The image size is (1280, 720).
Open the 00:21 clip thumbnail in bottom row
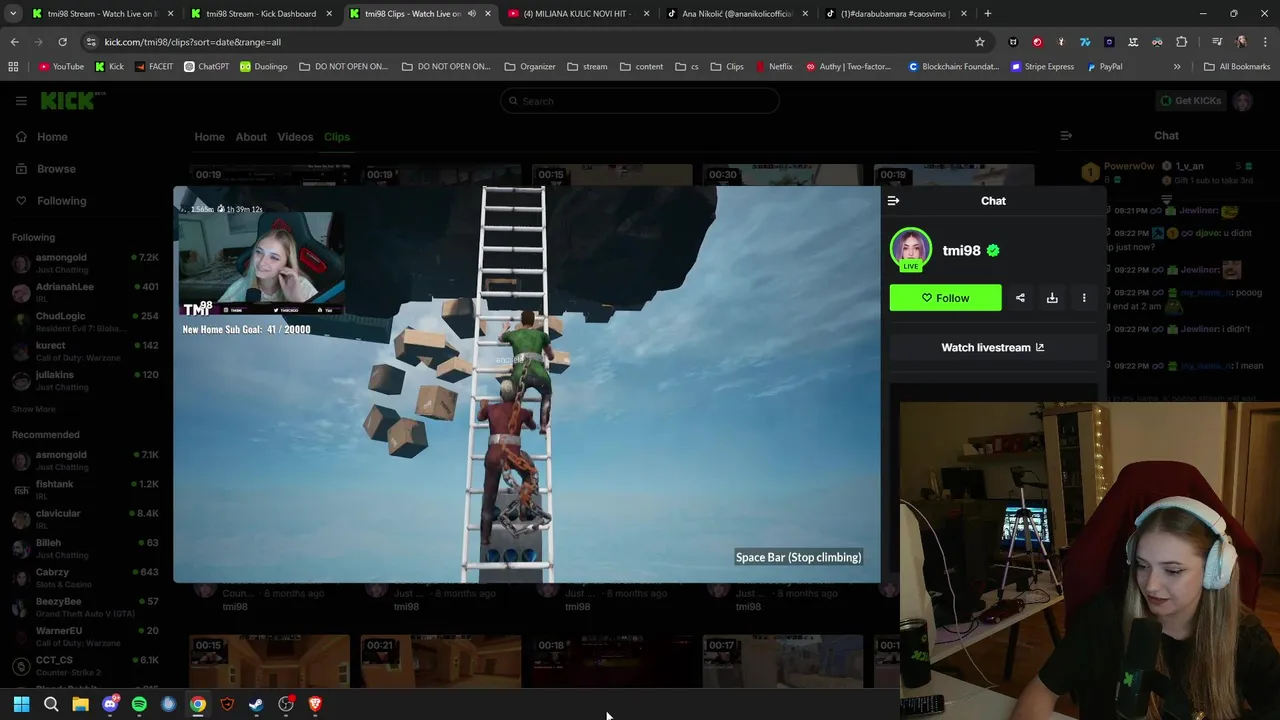coord(441,661)
